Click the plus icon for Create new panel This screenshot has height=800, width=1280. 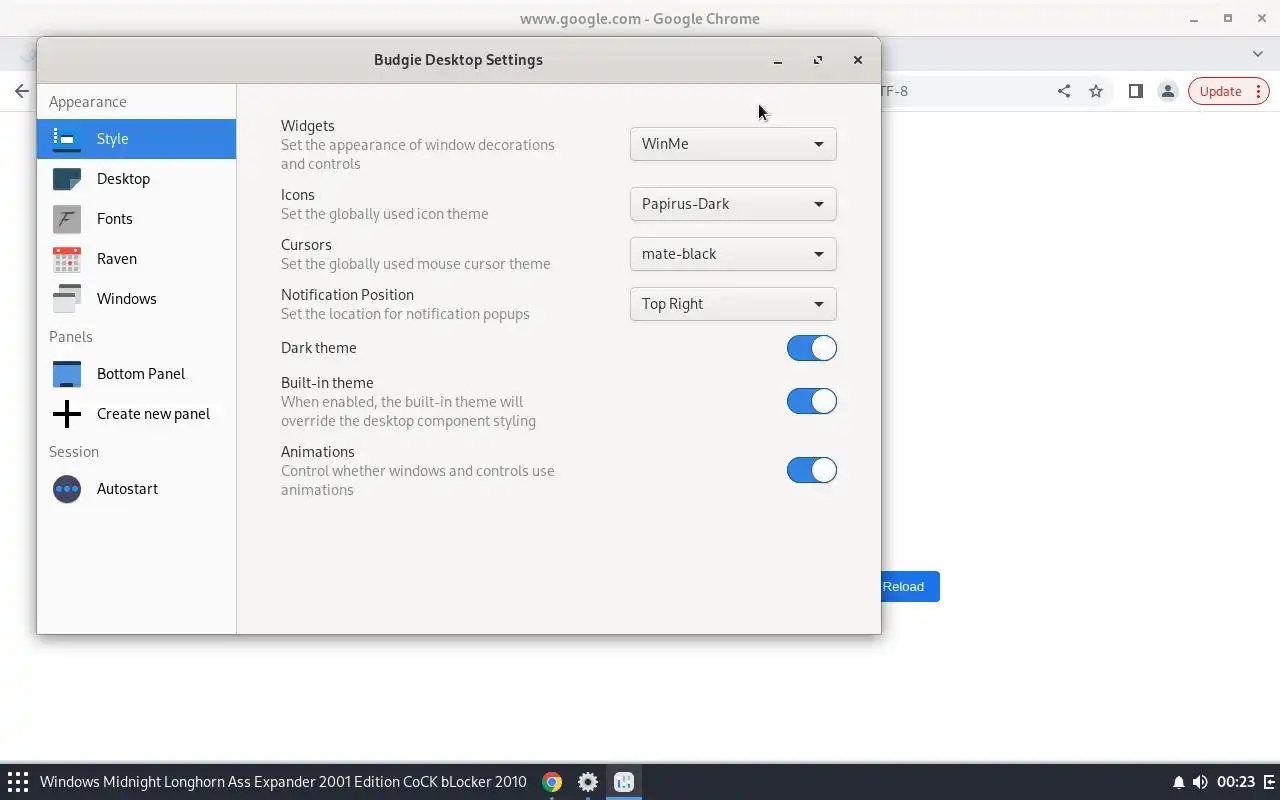click(x=66, y=414)
